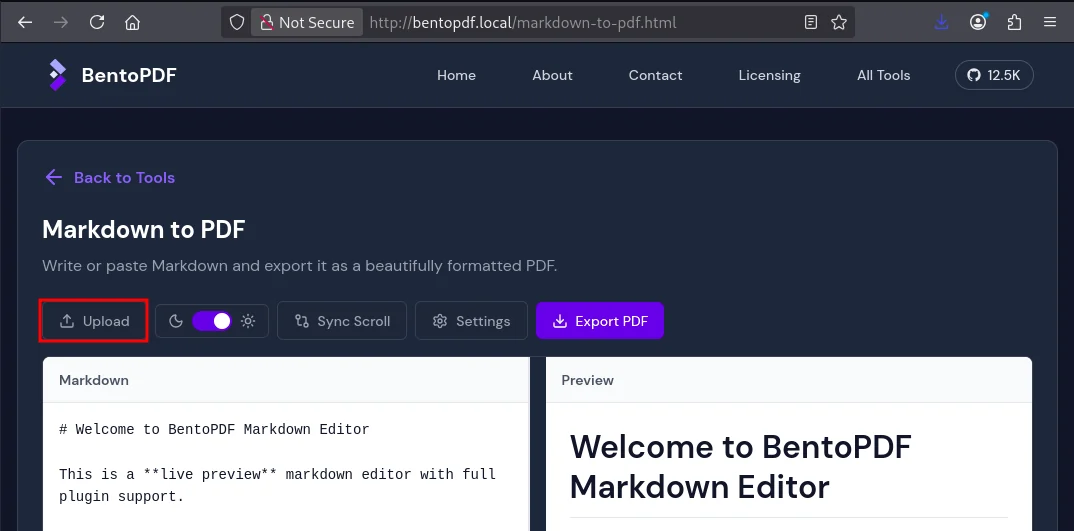This screenshot has height=531, width=1074.
Task: Open All Tools in the navigation
Action: tap(884, 75)
